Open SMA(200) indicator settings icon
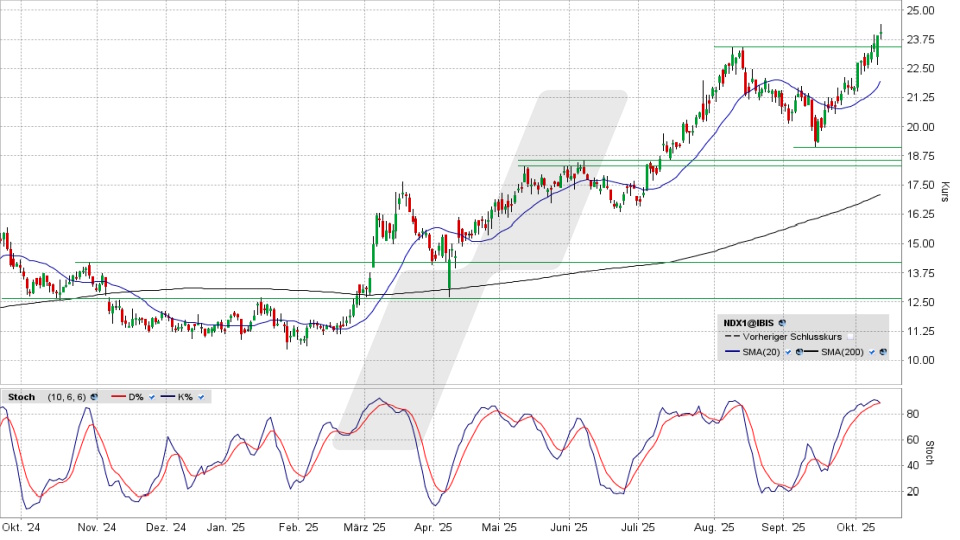Image resolution: width=960 pixels, height=540 pixels. click(882, 352)
